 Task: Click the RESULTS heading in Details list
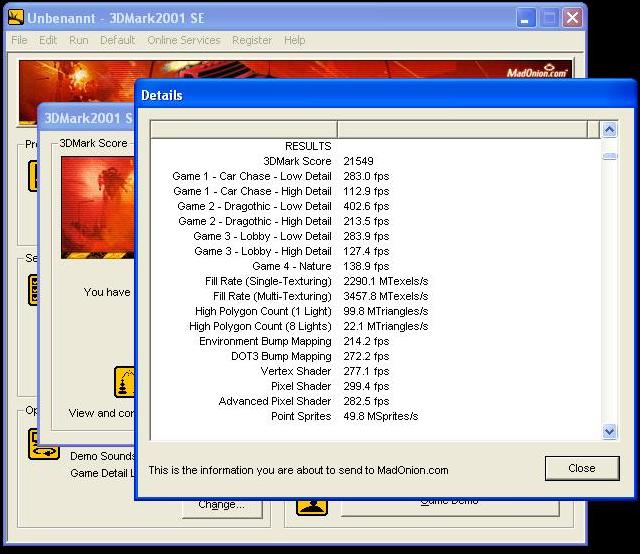coord(308,146)
